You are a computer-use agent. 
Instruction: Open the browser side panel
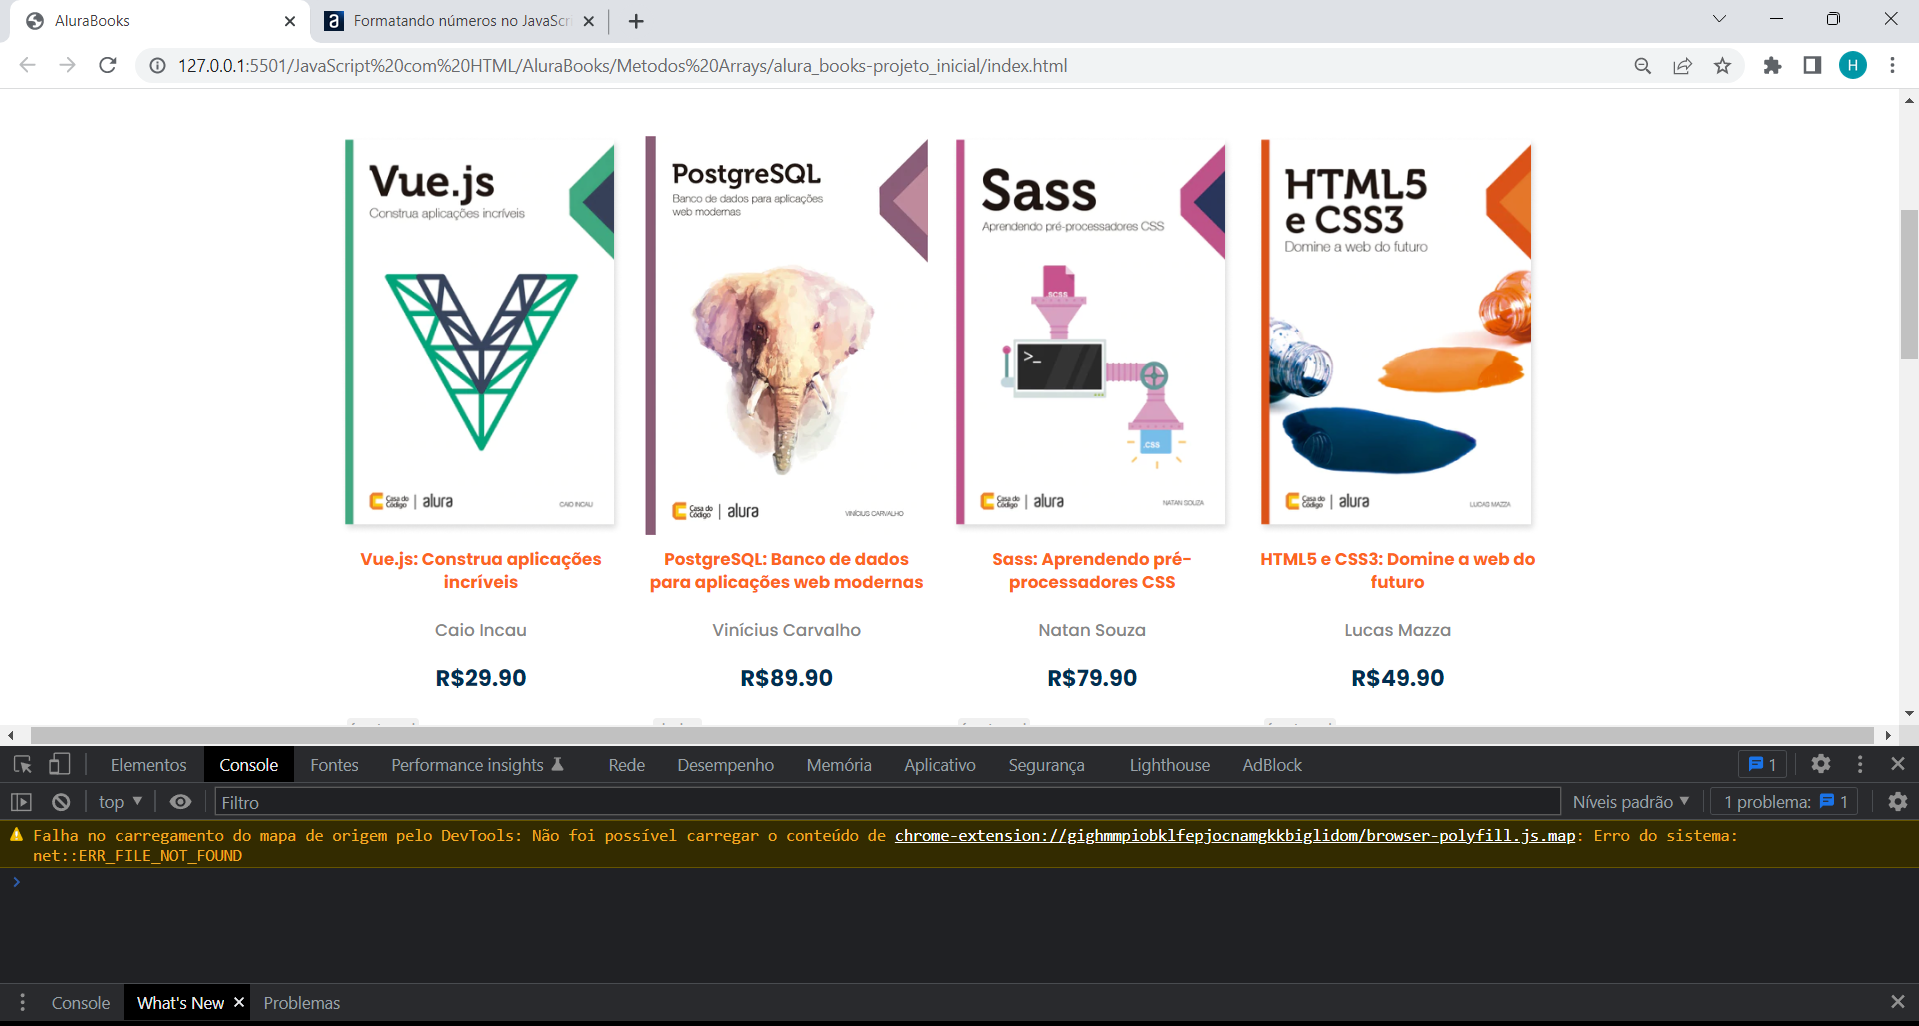click(x=1812, y=66)
